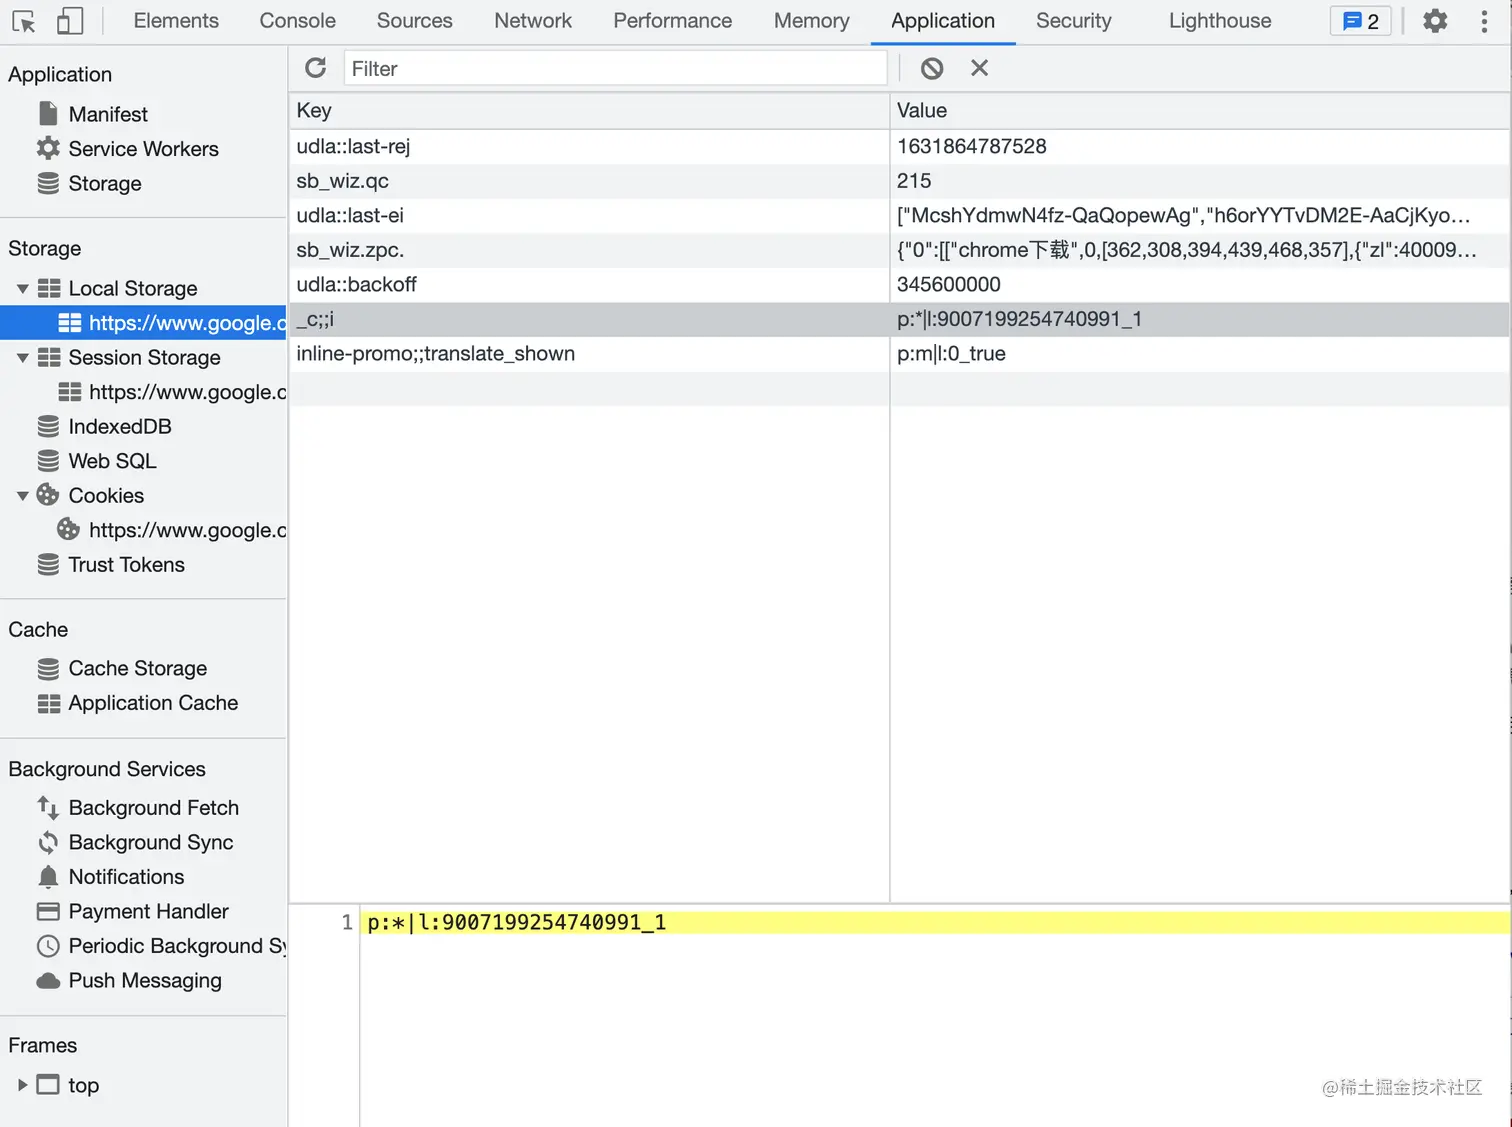Viewport: 1512px width, 1127px height.
Task: Click the value 215
Action: (x=914, y=181)
